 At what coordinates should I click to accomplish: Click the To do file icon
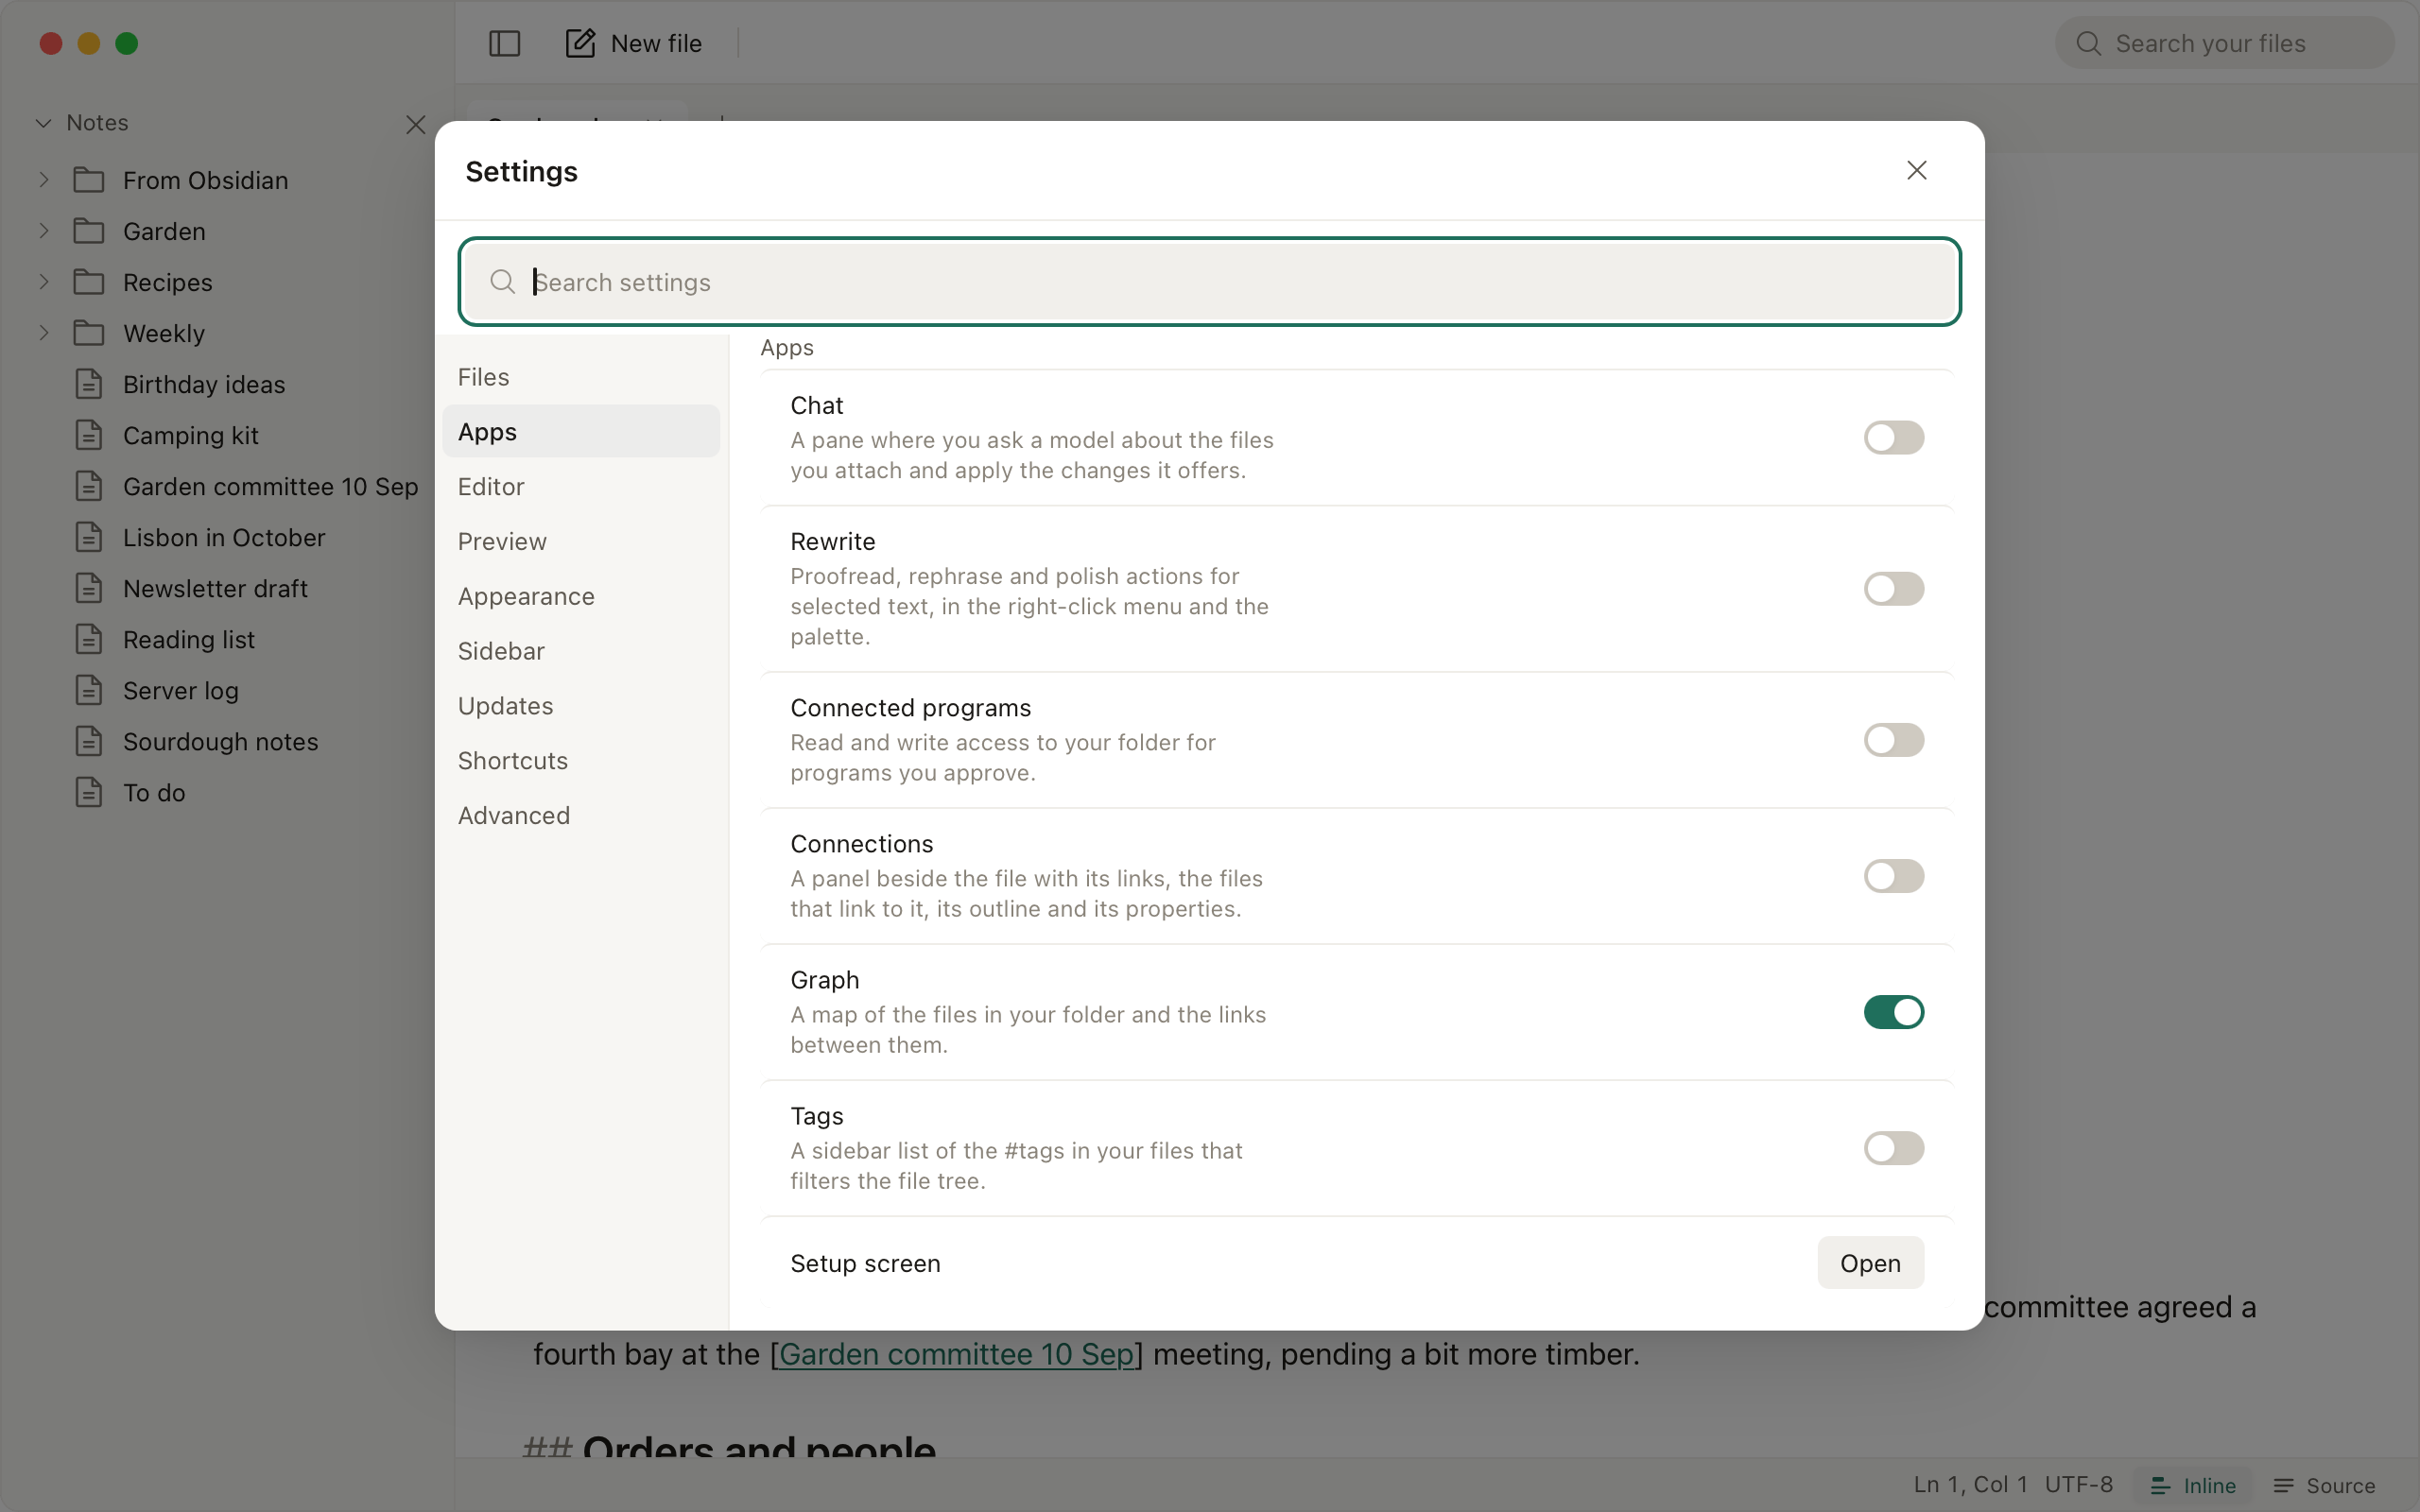[x=89, y=792]
